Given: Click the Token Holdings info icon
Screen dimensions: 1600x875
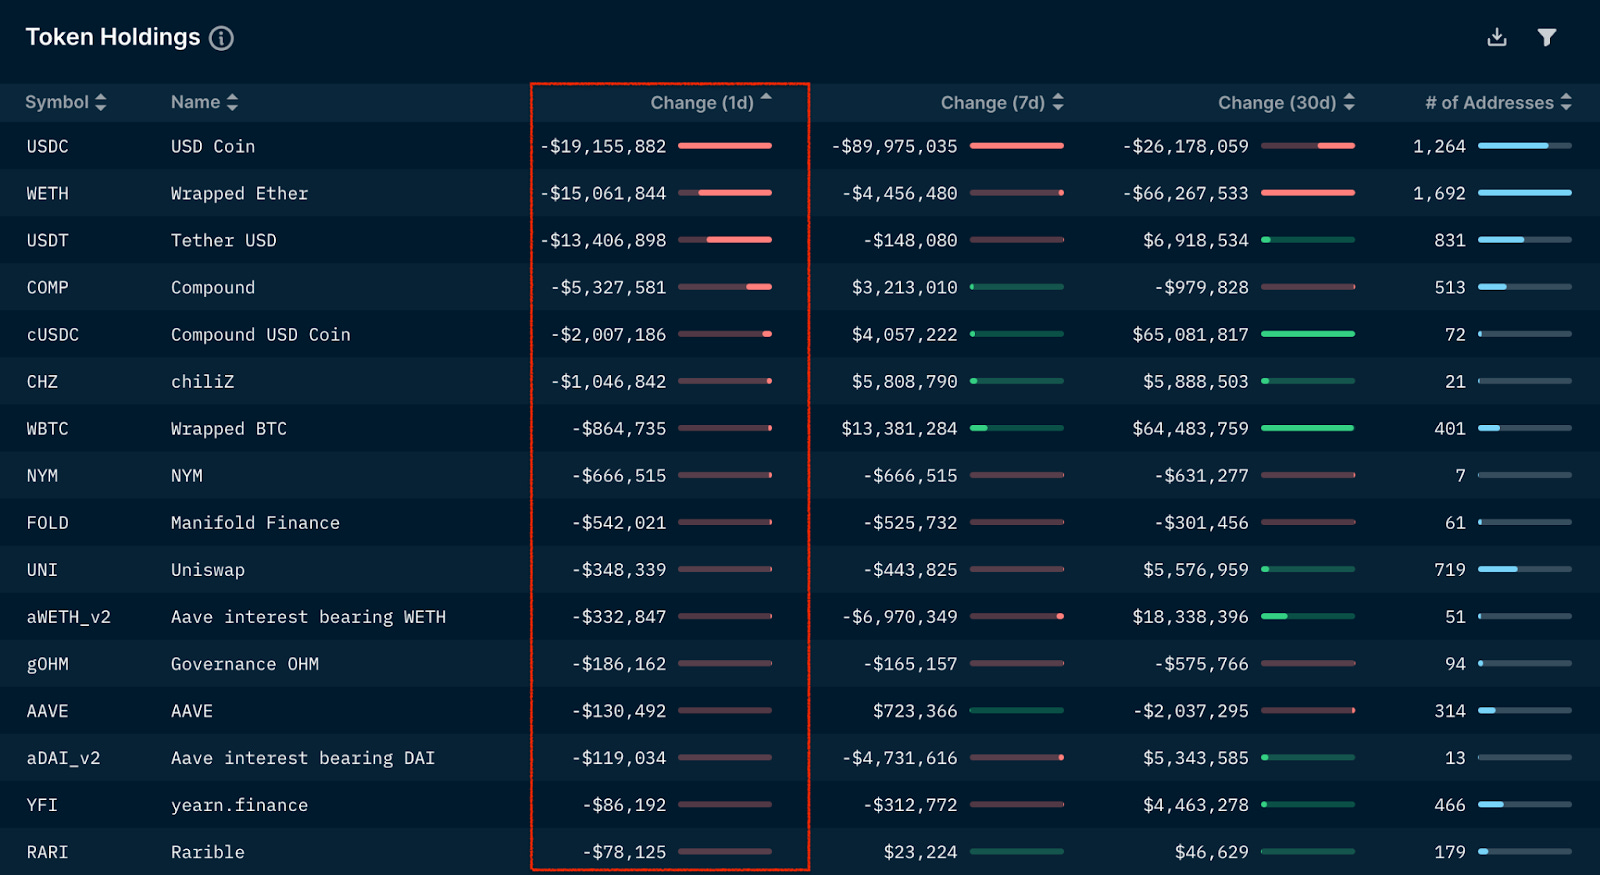Looking at the screenshot, I should pyautogui.click(x=221, y=38).
